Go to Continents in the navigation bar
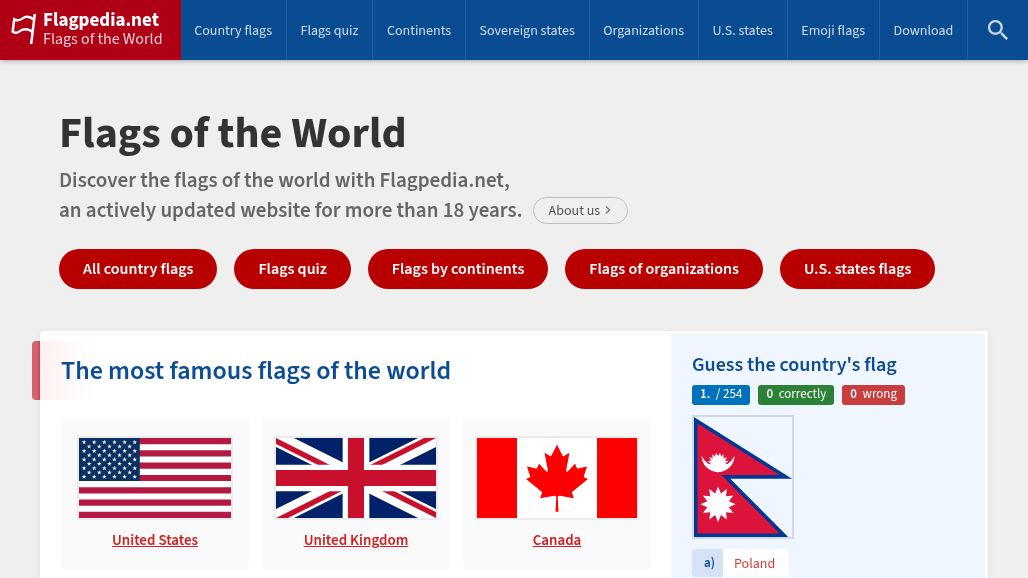The height and width of the screenshot is (578, 1028). pyautogui.click(x=419, y=30)
